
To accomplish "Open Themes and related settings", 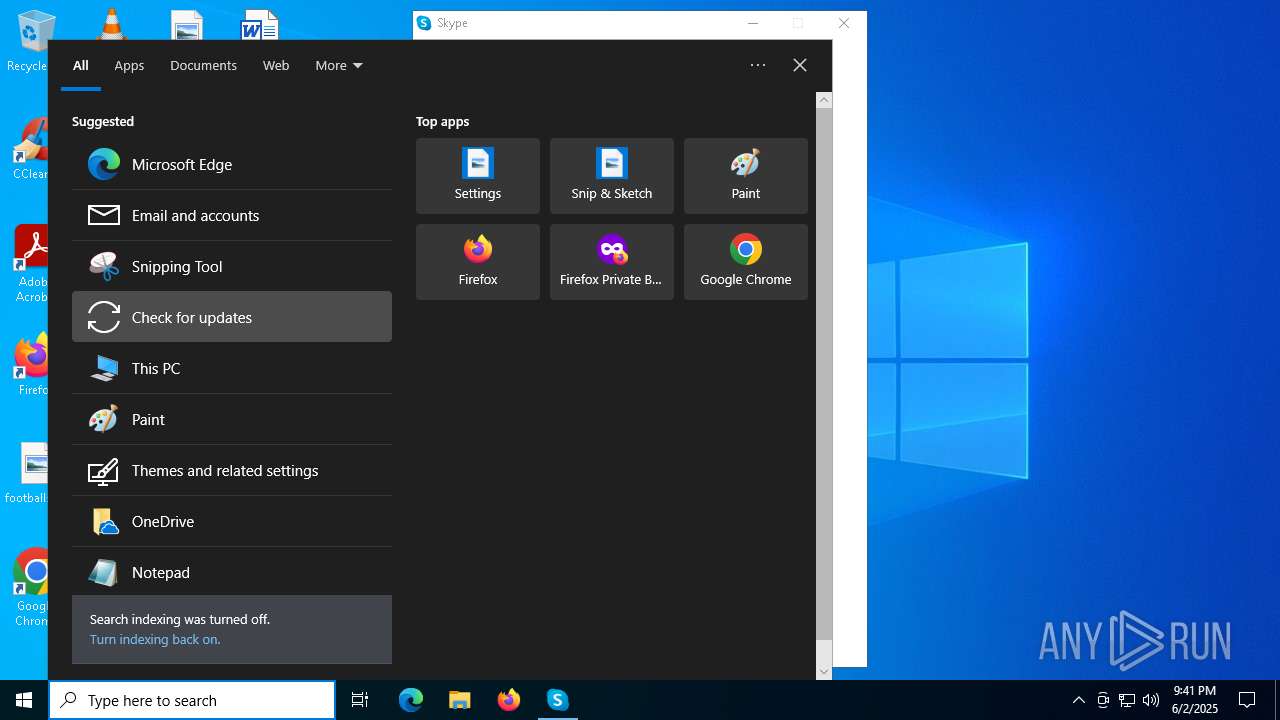I will [232, 470].
